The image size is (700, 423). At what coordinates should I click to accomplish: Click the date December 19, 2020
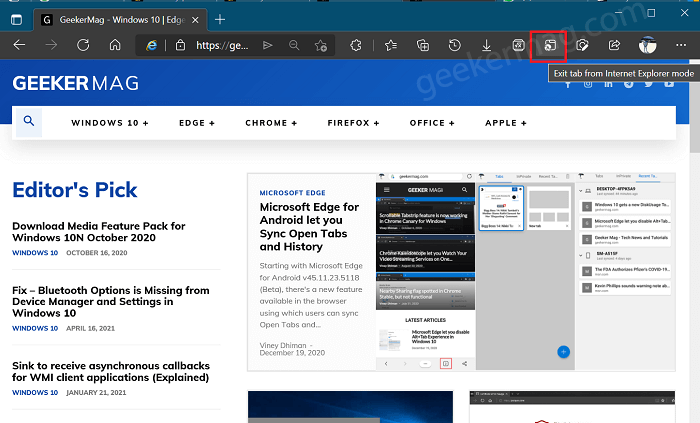pos(292,352)
